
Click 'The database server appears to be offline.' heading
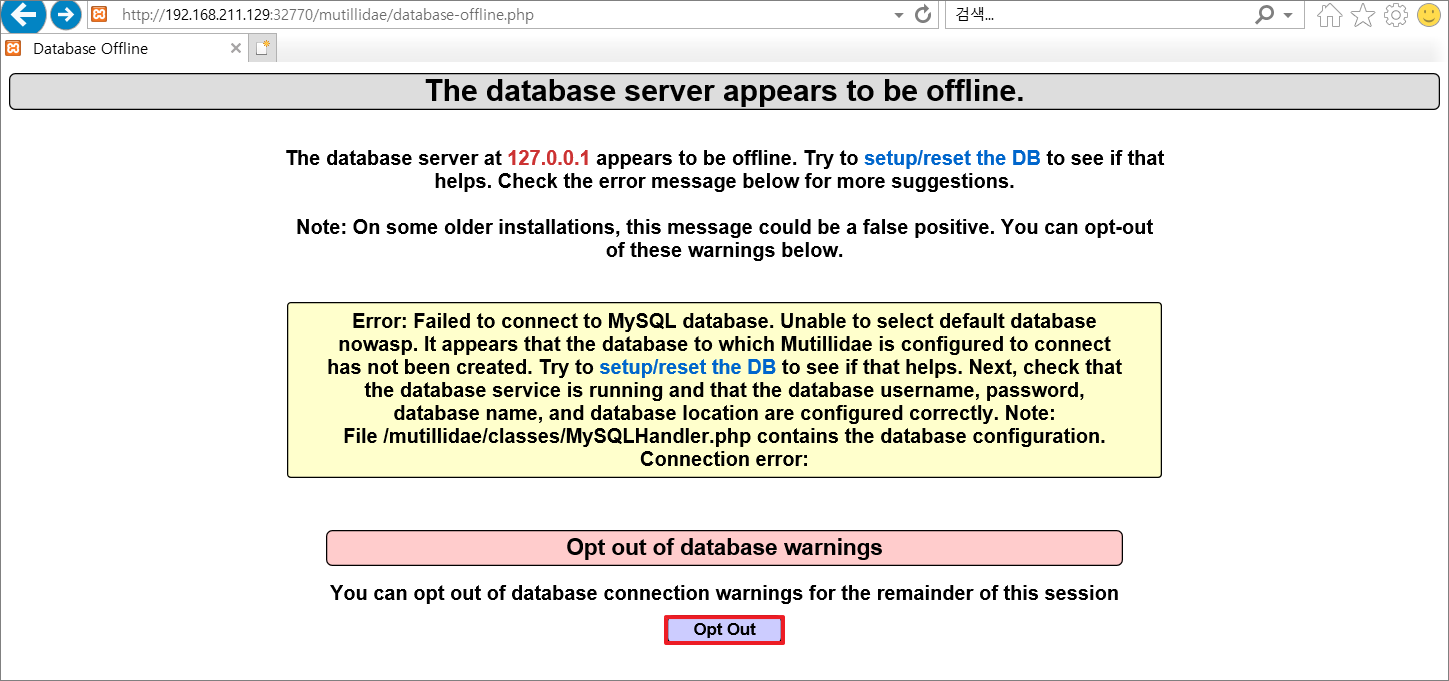tap(724, 91)
